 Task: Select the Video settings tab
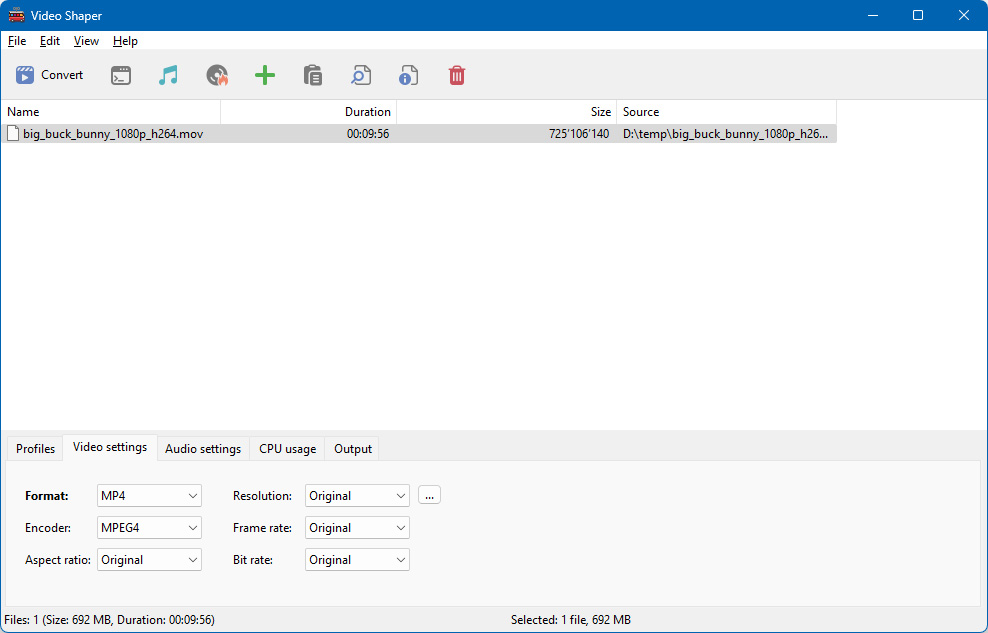pyautogui.click(x=110, y=447)
